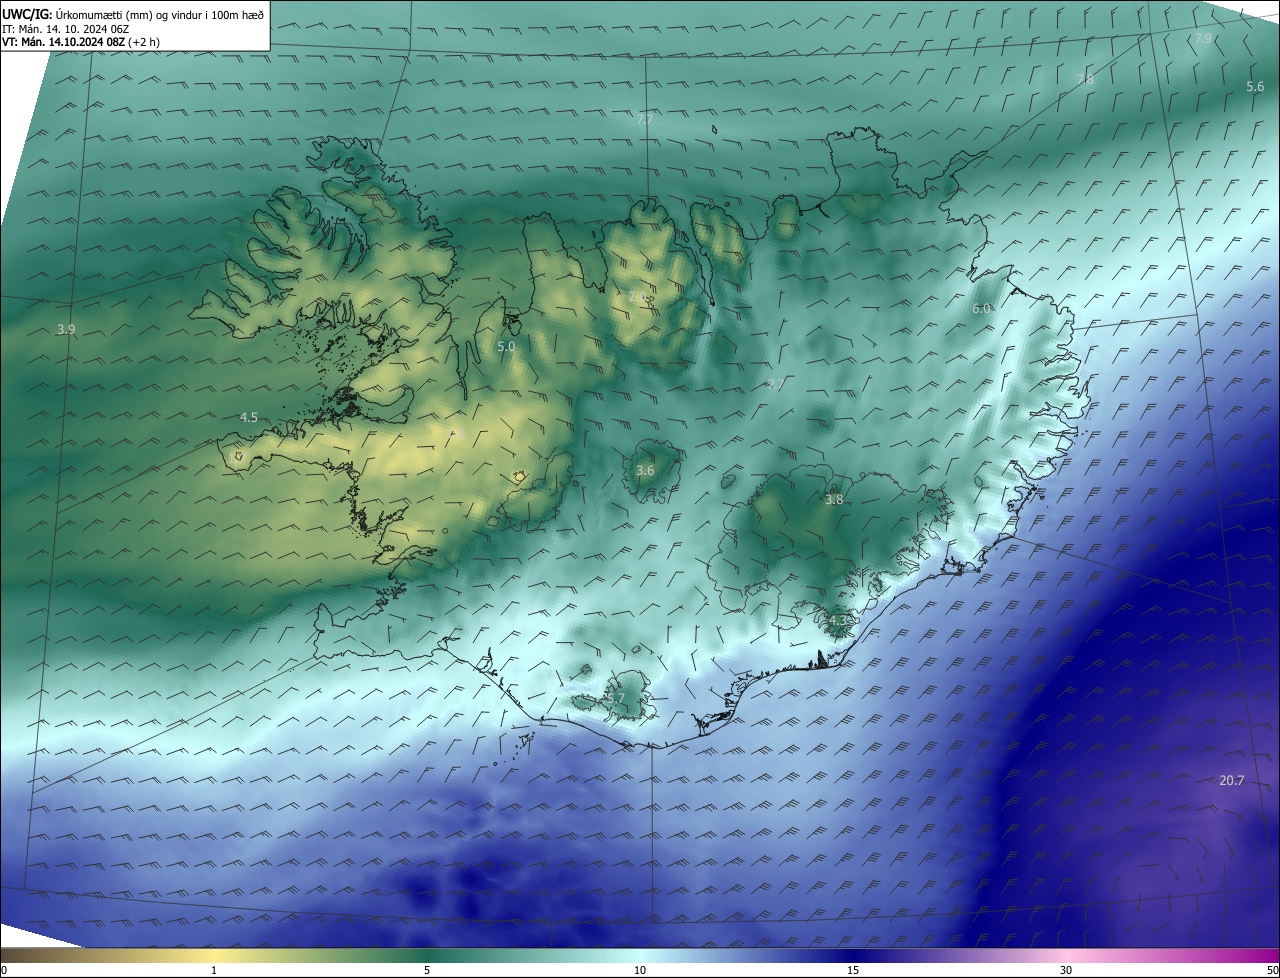Viewport: 1280px width, 978px height.
Task: Click the 4.3 value label
Action: point(838,621)
